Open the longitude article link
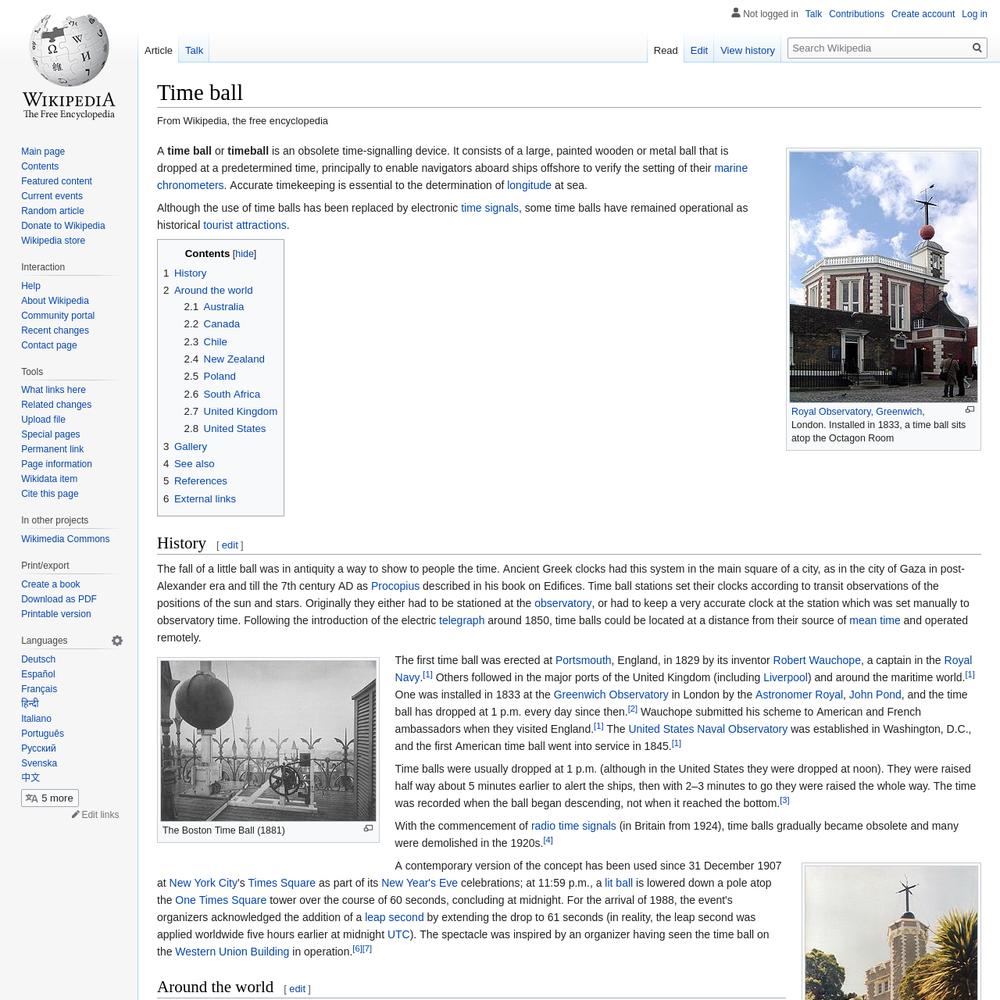The height and width of the screenshot is (1000, 1000). (x=529, y=185)
